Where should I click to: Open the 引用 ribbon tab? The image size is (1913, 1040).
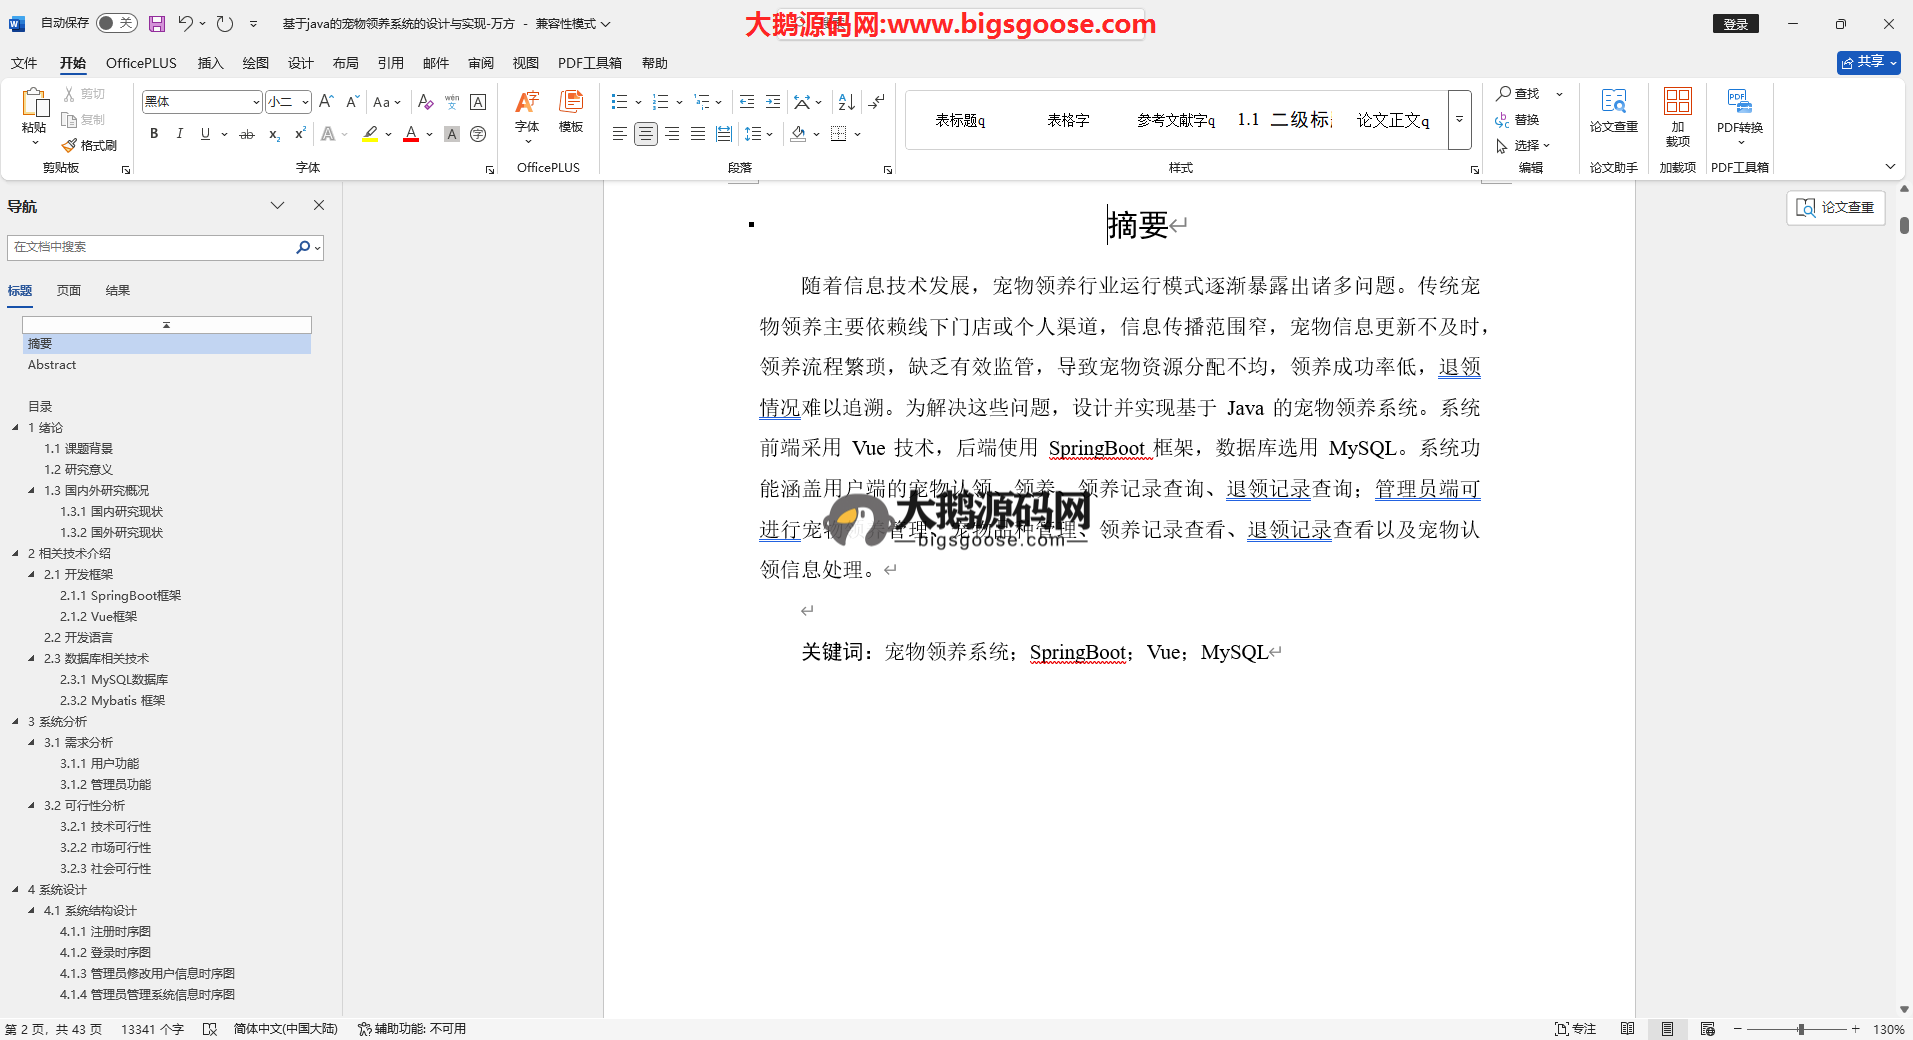point(390,63)
